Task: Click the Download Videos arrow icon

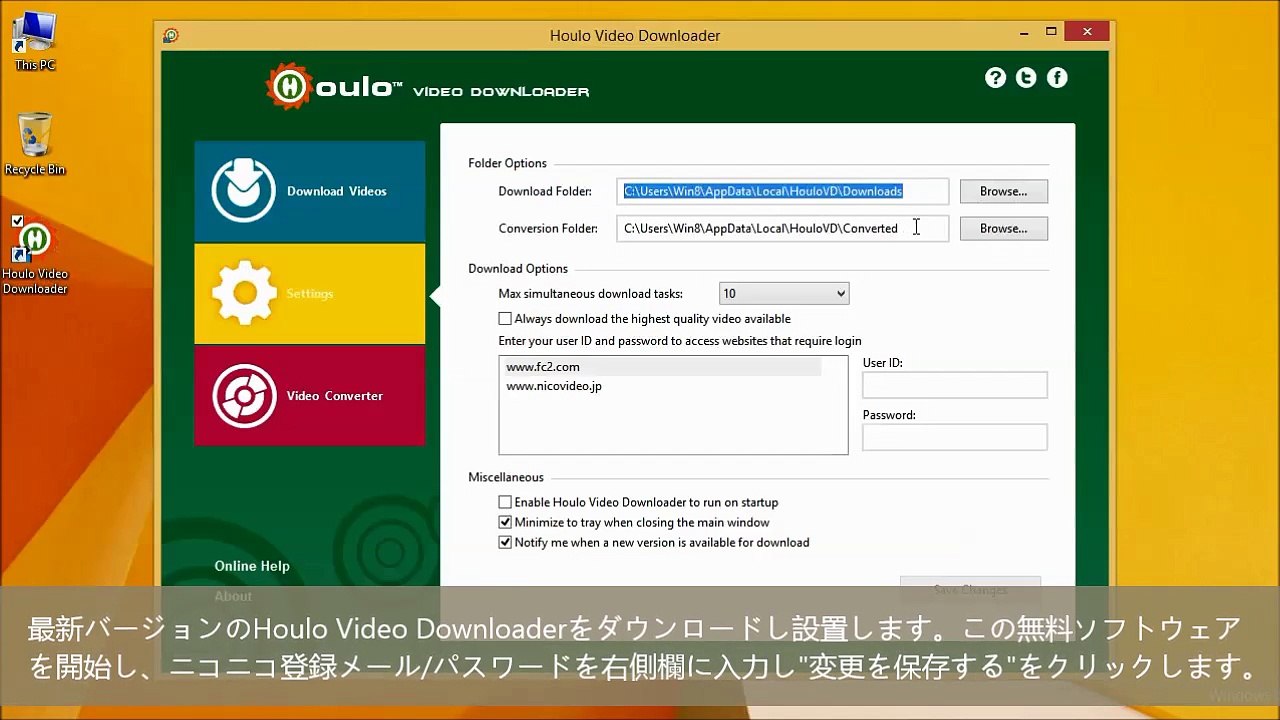Action: (x=244, y=190)
